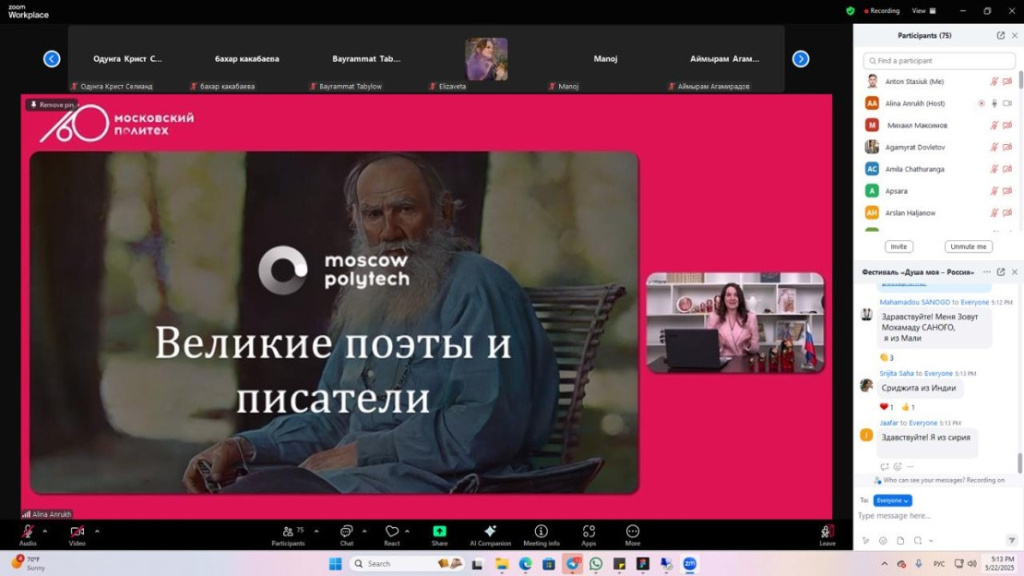The width and height of the screenshot is (1024, 576).
Task: Click sender name Mahamadou SANOGO in chat
Action: point(914,302)
